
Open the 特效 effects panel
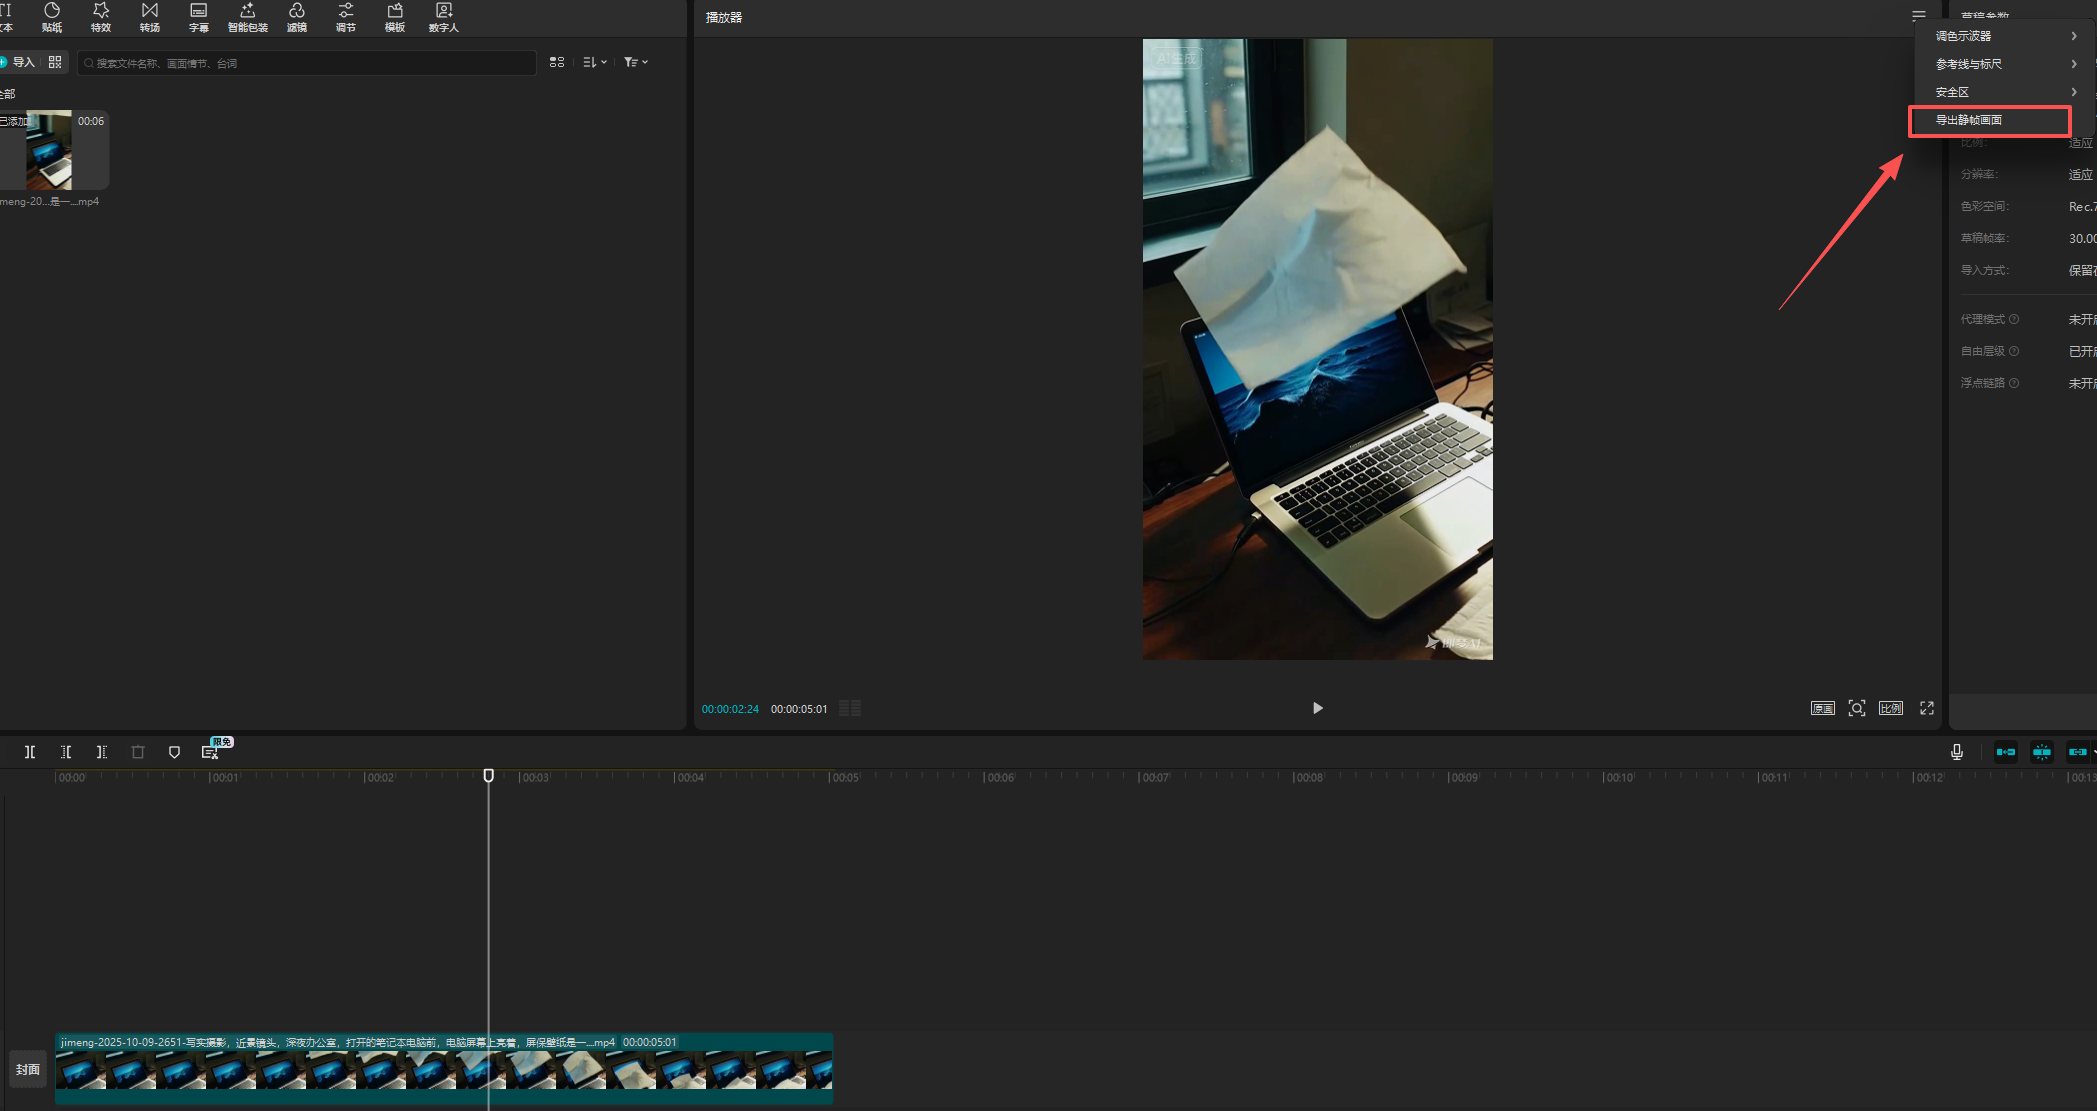click(x=101, y=17)
